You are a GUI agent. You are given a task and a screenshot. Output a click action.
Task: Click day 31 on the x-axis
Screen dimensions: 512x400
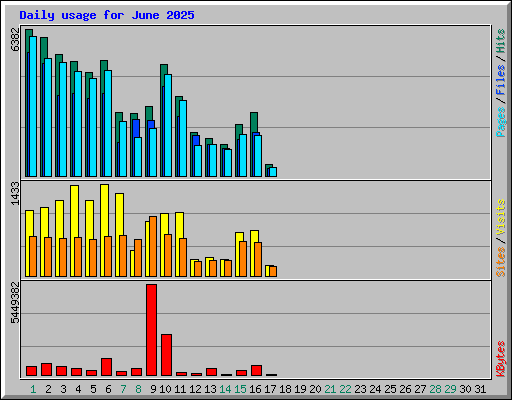[480, 389]
